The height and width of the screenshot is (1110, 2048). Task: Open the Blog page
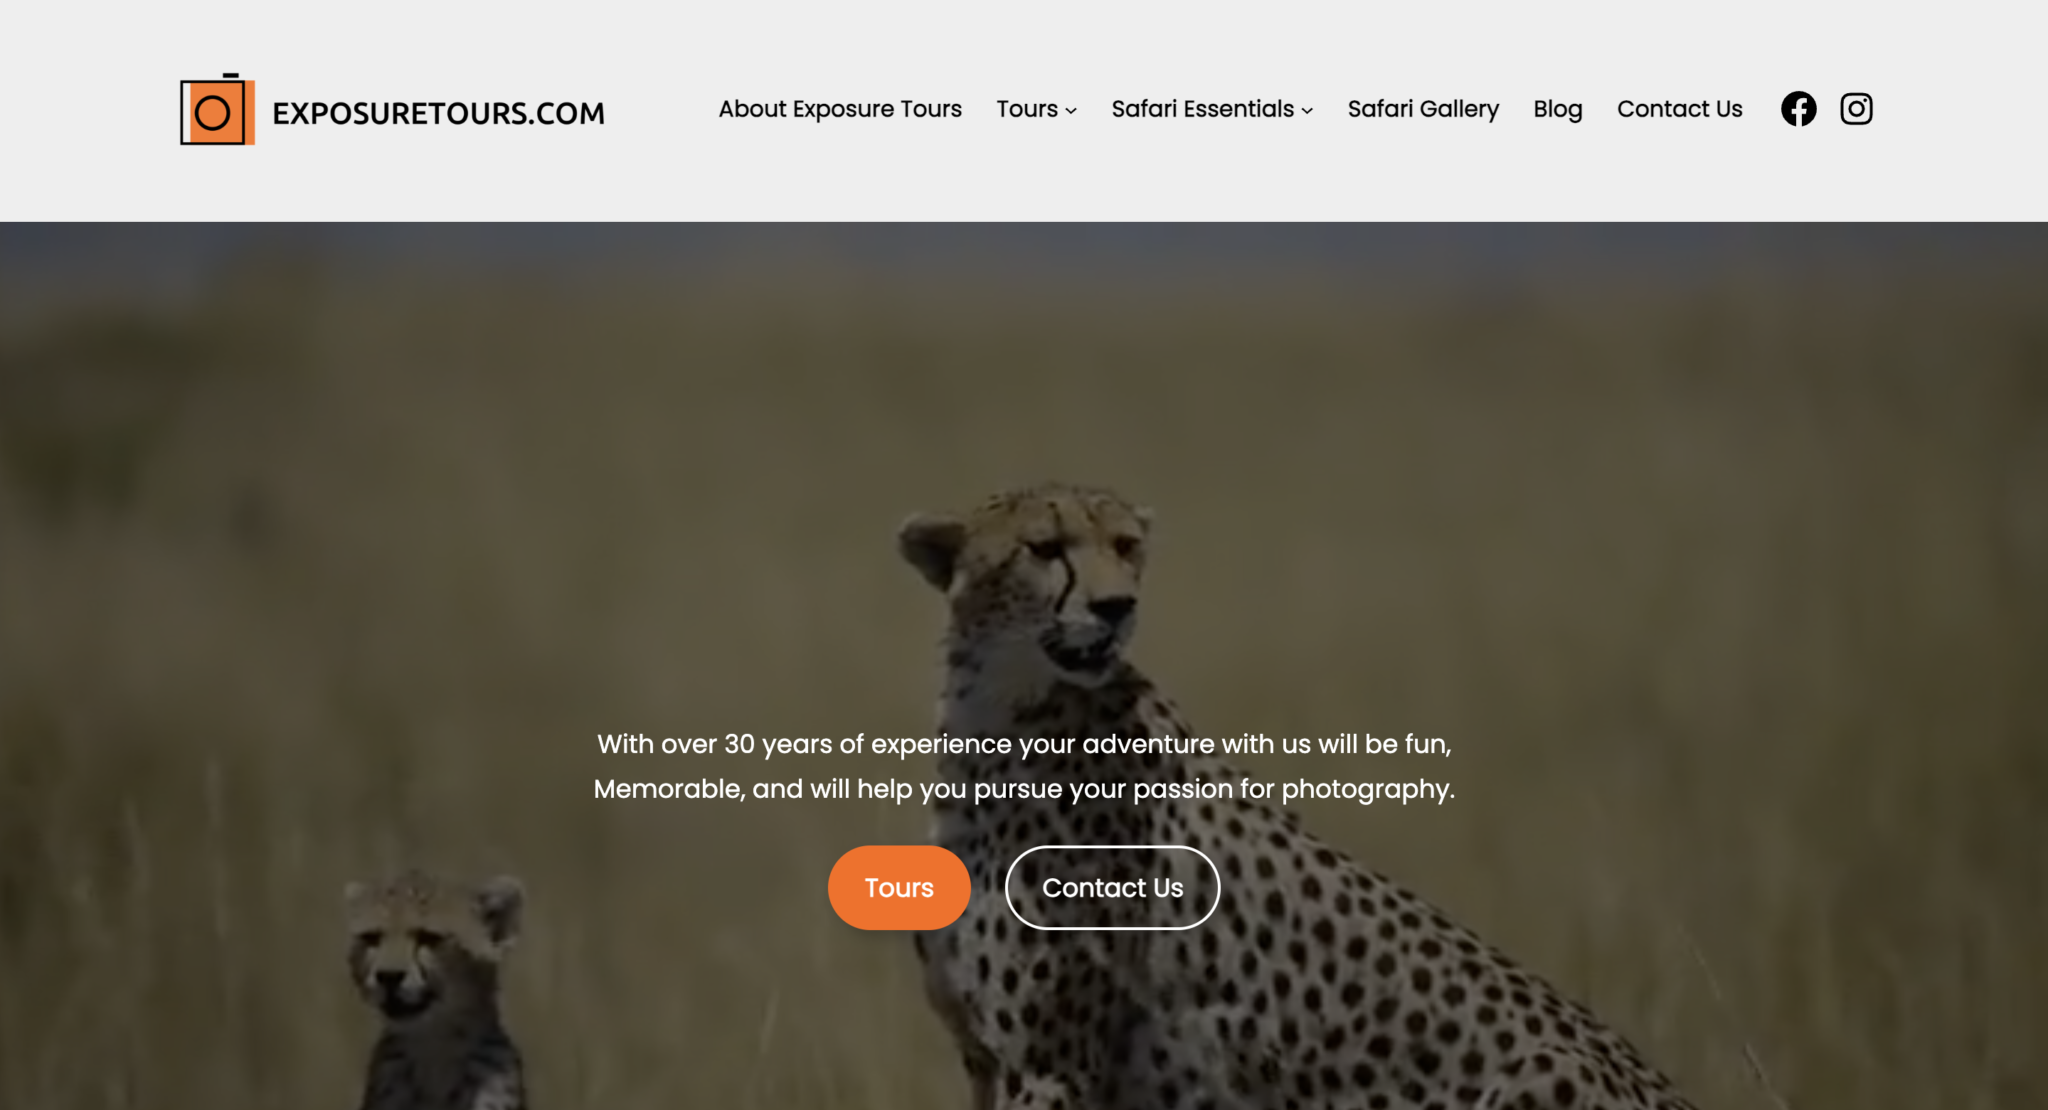tap(1558, 109)
